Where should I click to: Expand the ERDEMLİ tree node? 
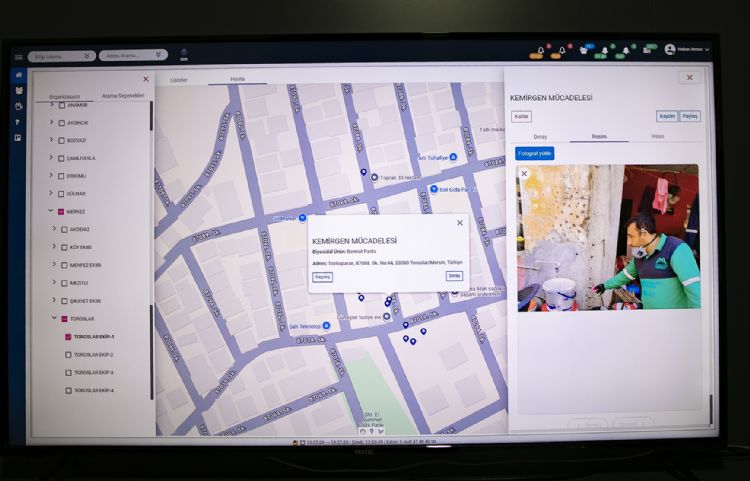(51, 175)
